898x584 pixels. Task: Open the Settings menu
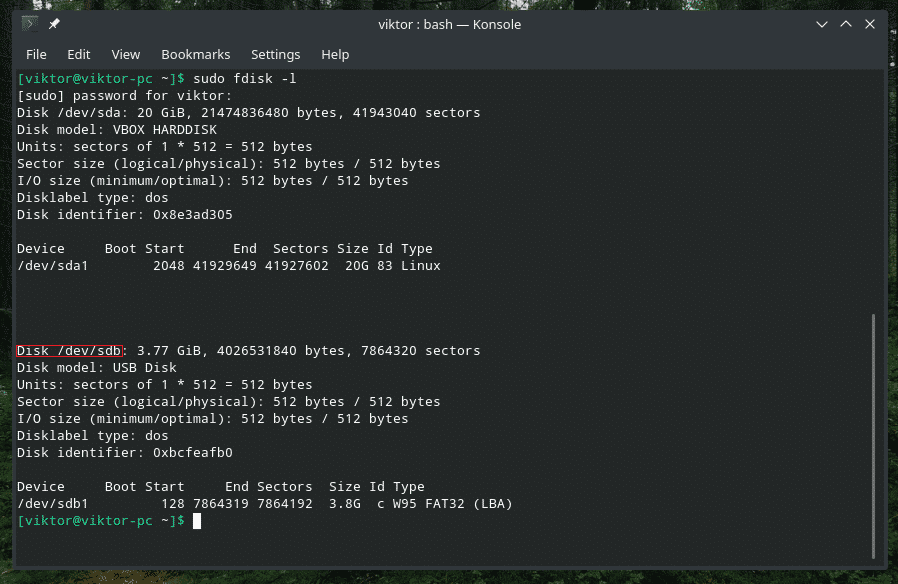click(275, 55)
